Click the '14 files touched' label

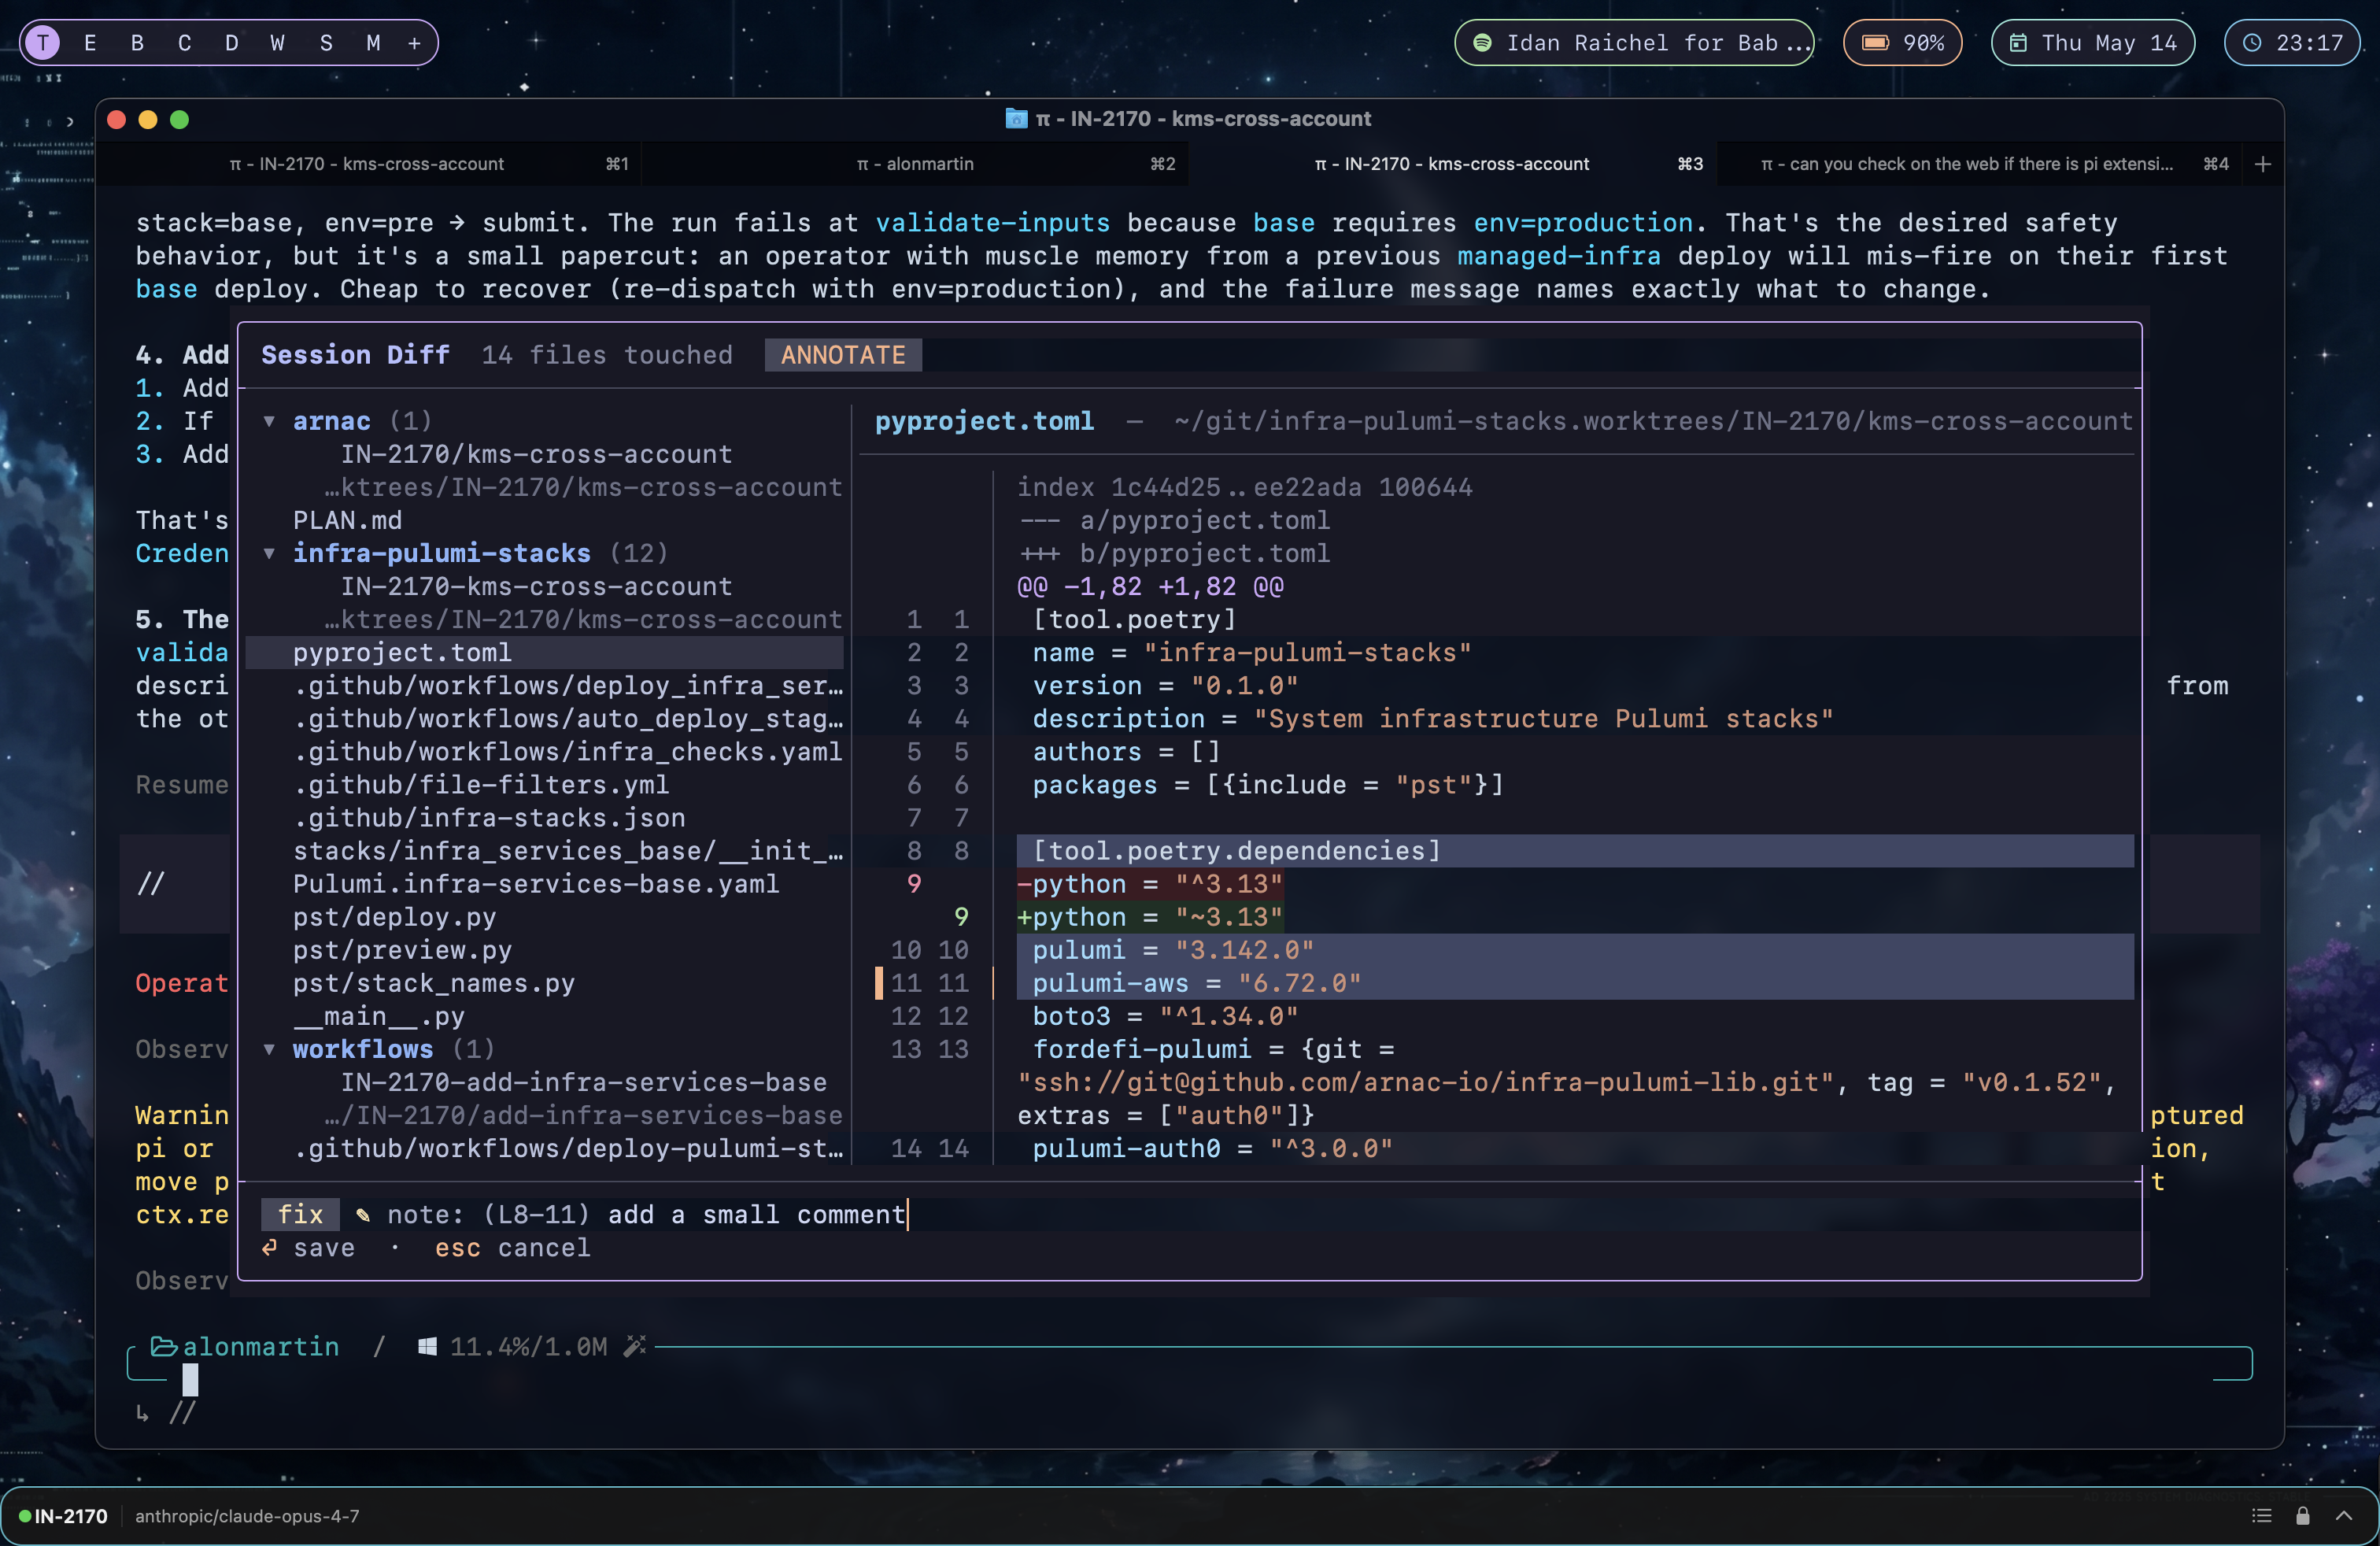[x=606, y=355]
